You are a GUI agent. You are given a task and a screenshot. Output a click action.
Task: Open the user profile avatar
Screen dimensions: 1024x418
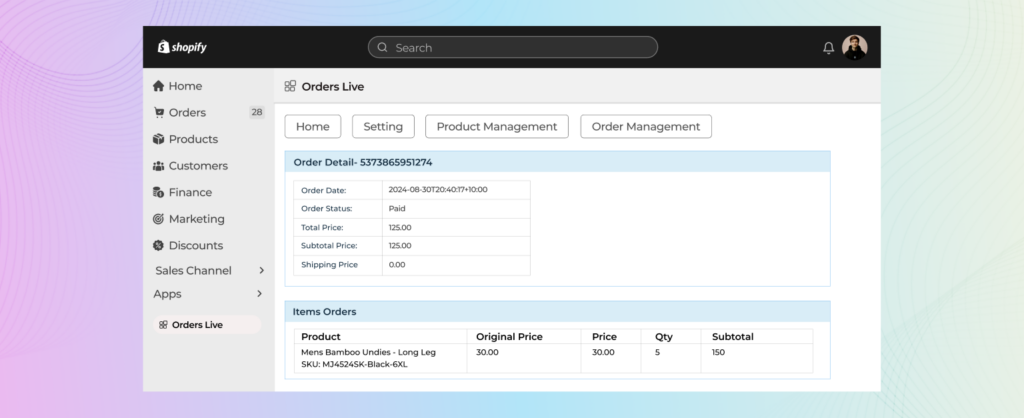coord(854,47)
